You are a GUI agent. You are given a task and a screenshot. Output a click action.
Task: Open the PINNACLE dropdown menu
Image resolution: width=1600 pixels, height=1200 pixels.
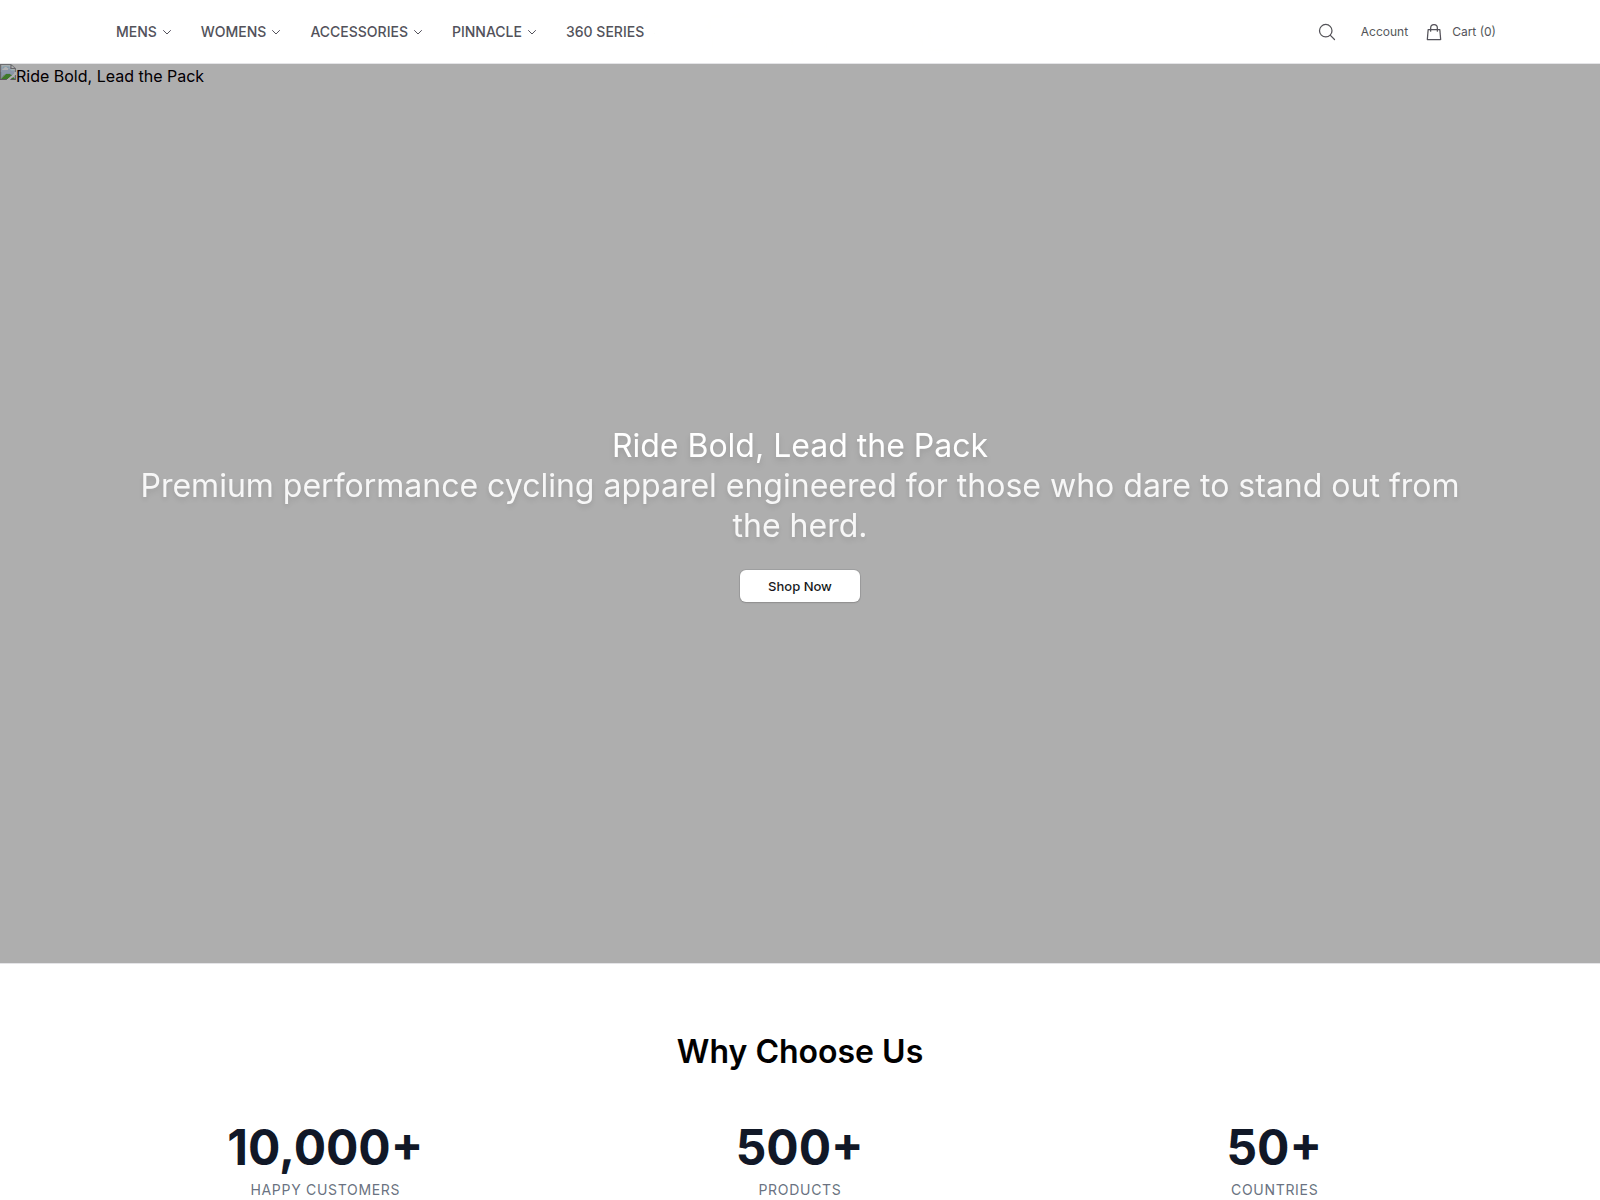tap(494, 32)
